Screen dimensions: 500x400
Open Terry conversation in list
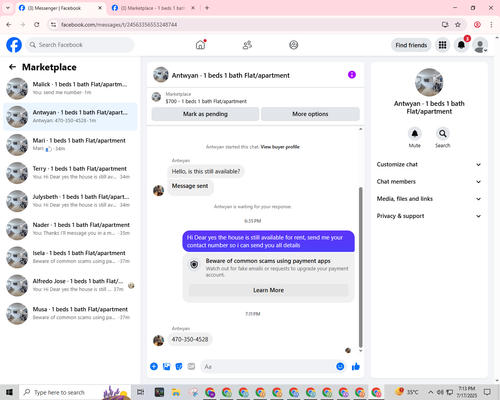tap(70, 173)
